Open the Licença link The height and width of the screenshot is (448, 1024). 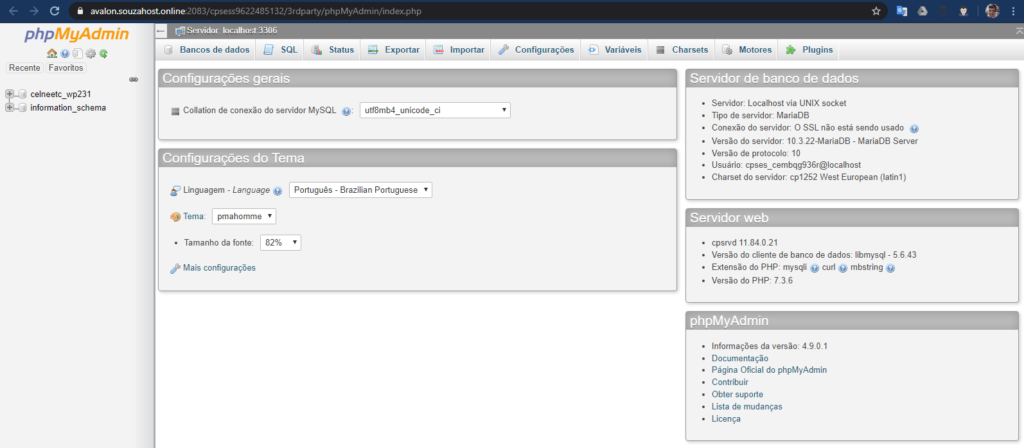pos(726,419)
